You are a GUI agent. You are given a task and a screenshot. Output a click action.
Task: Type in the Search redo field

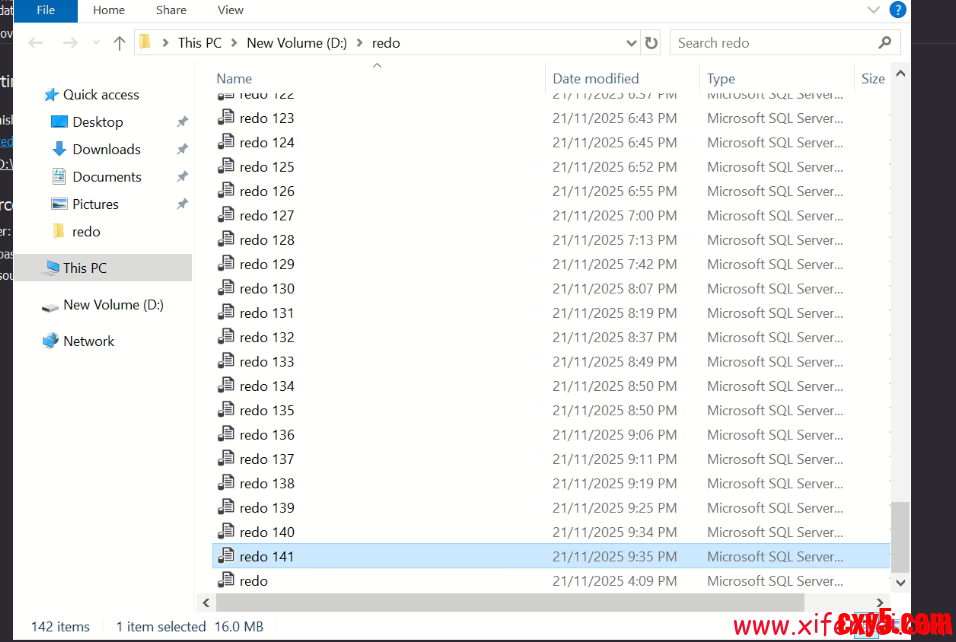(x=770, y=43)
